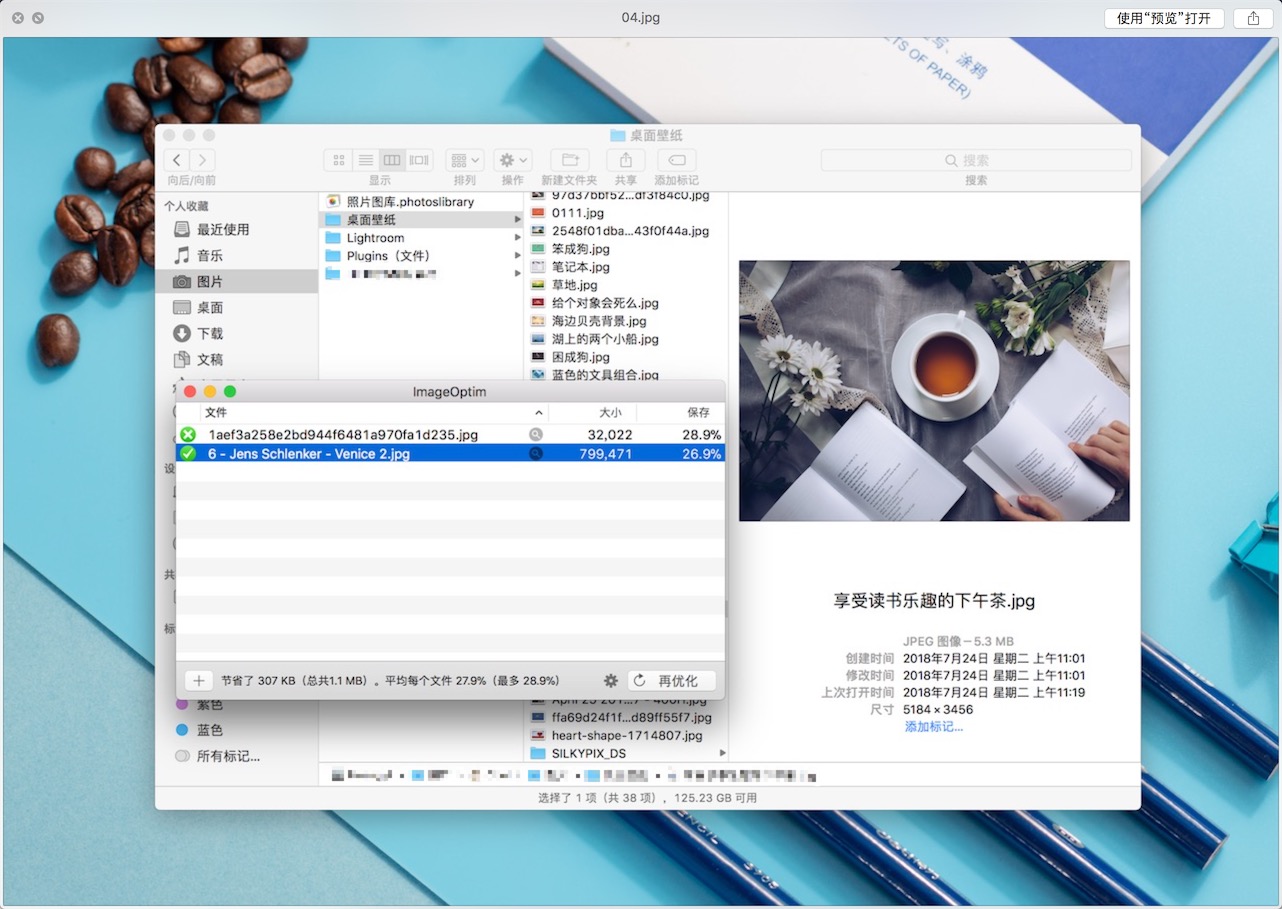Go forward in the Finder window
The image size is (1282, 909).
pos(203,160)
